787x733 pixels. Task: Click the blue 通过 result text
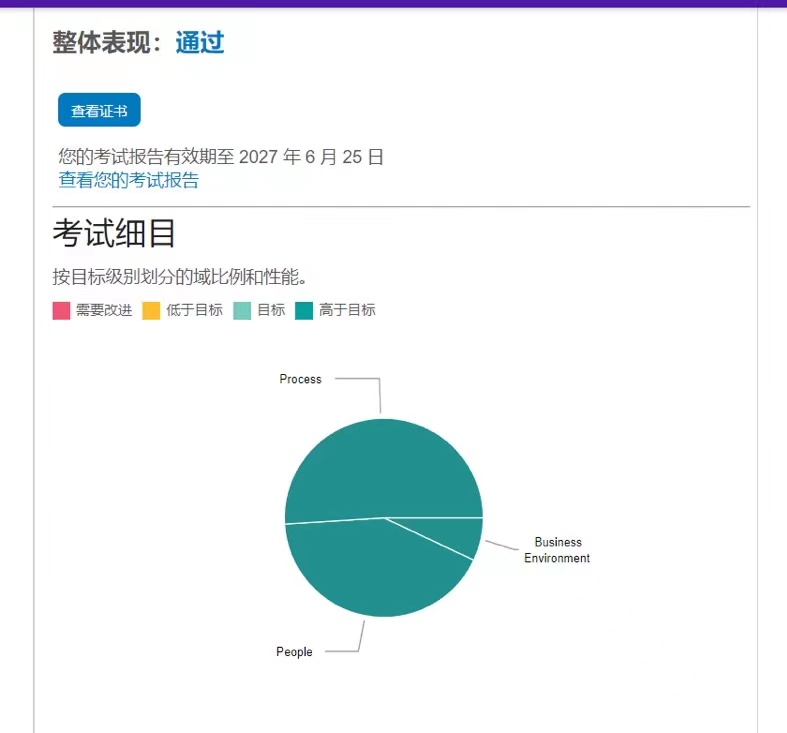pos(200,42)
